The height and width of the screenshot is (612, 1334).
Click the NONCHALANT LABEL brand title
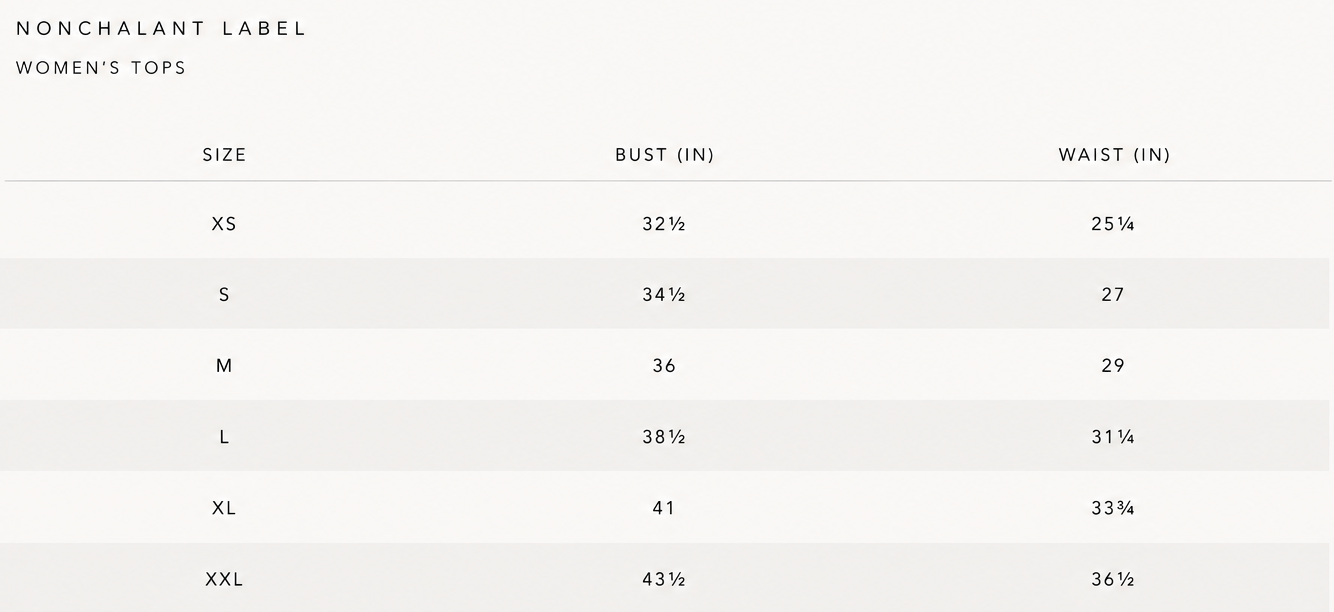coord(161,28)
